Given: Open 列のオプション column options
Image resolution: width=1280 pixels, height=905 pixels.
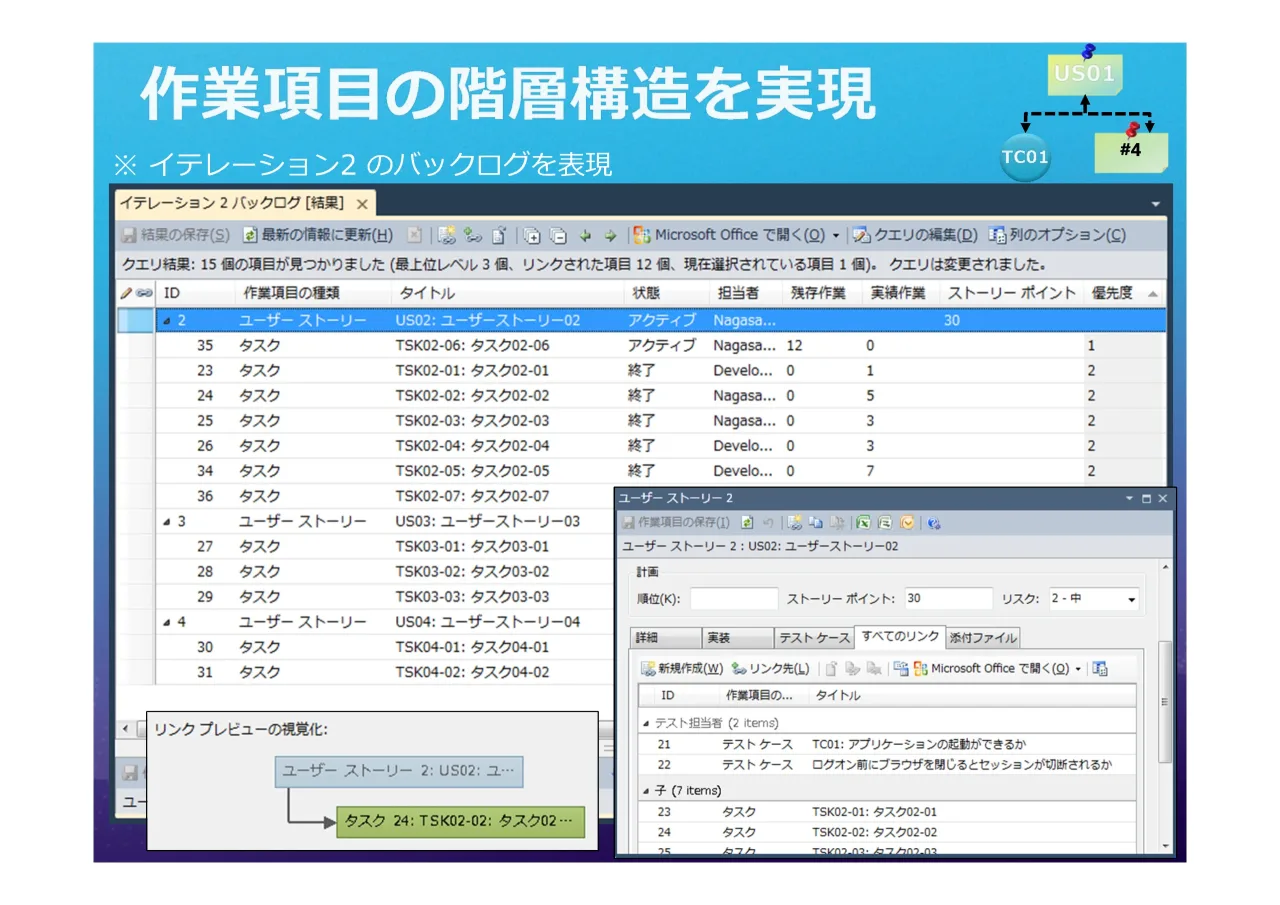Looking at the screenshot, I should [1057, 236].
